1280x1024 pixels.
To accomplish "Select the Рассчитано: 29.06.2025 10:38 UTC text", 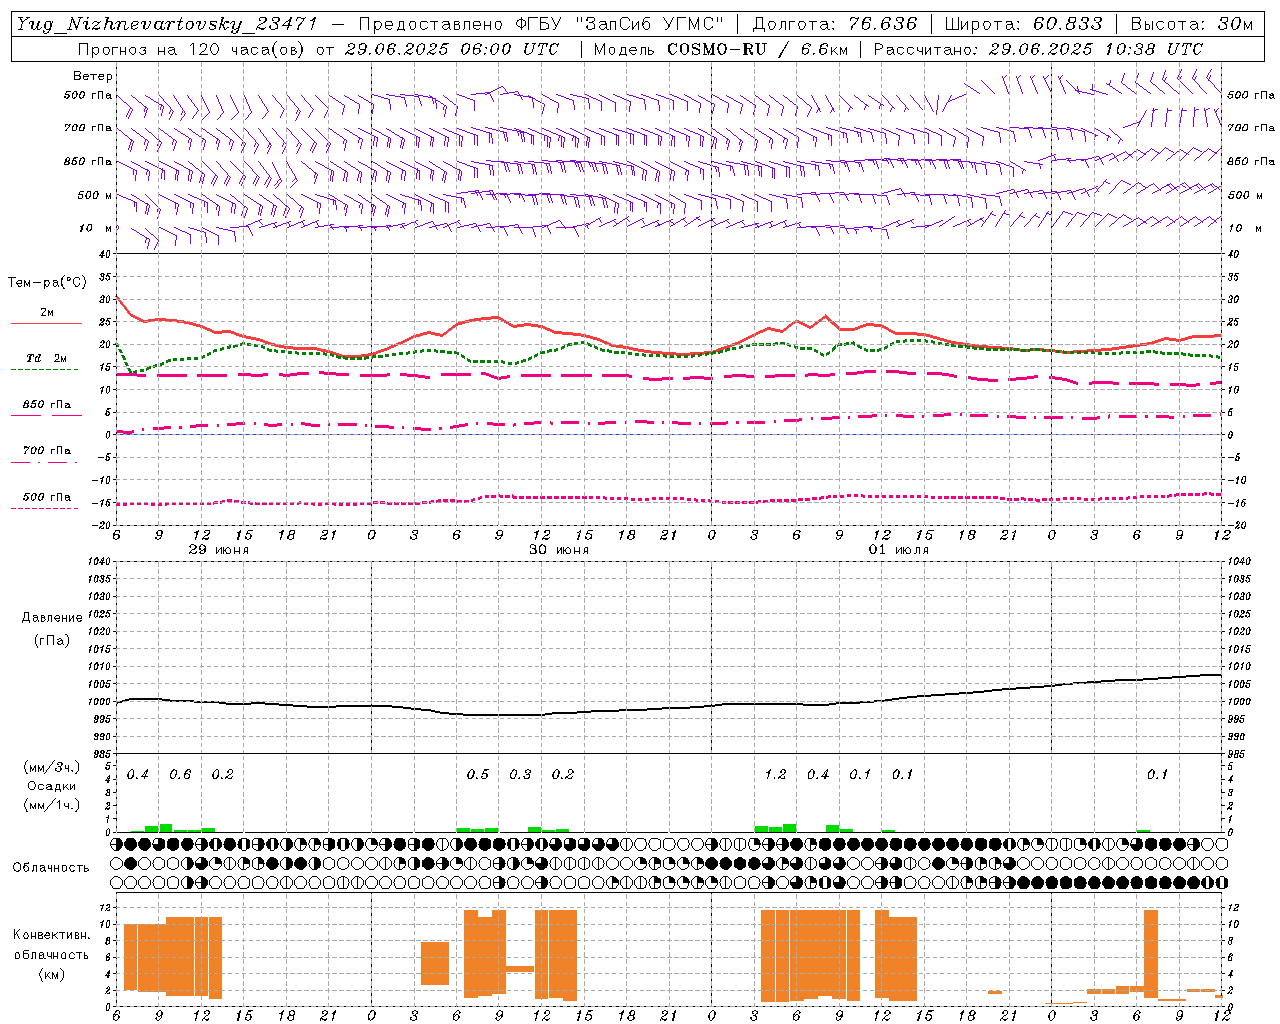I will coord(1038,49).
